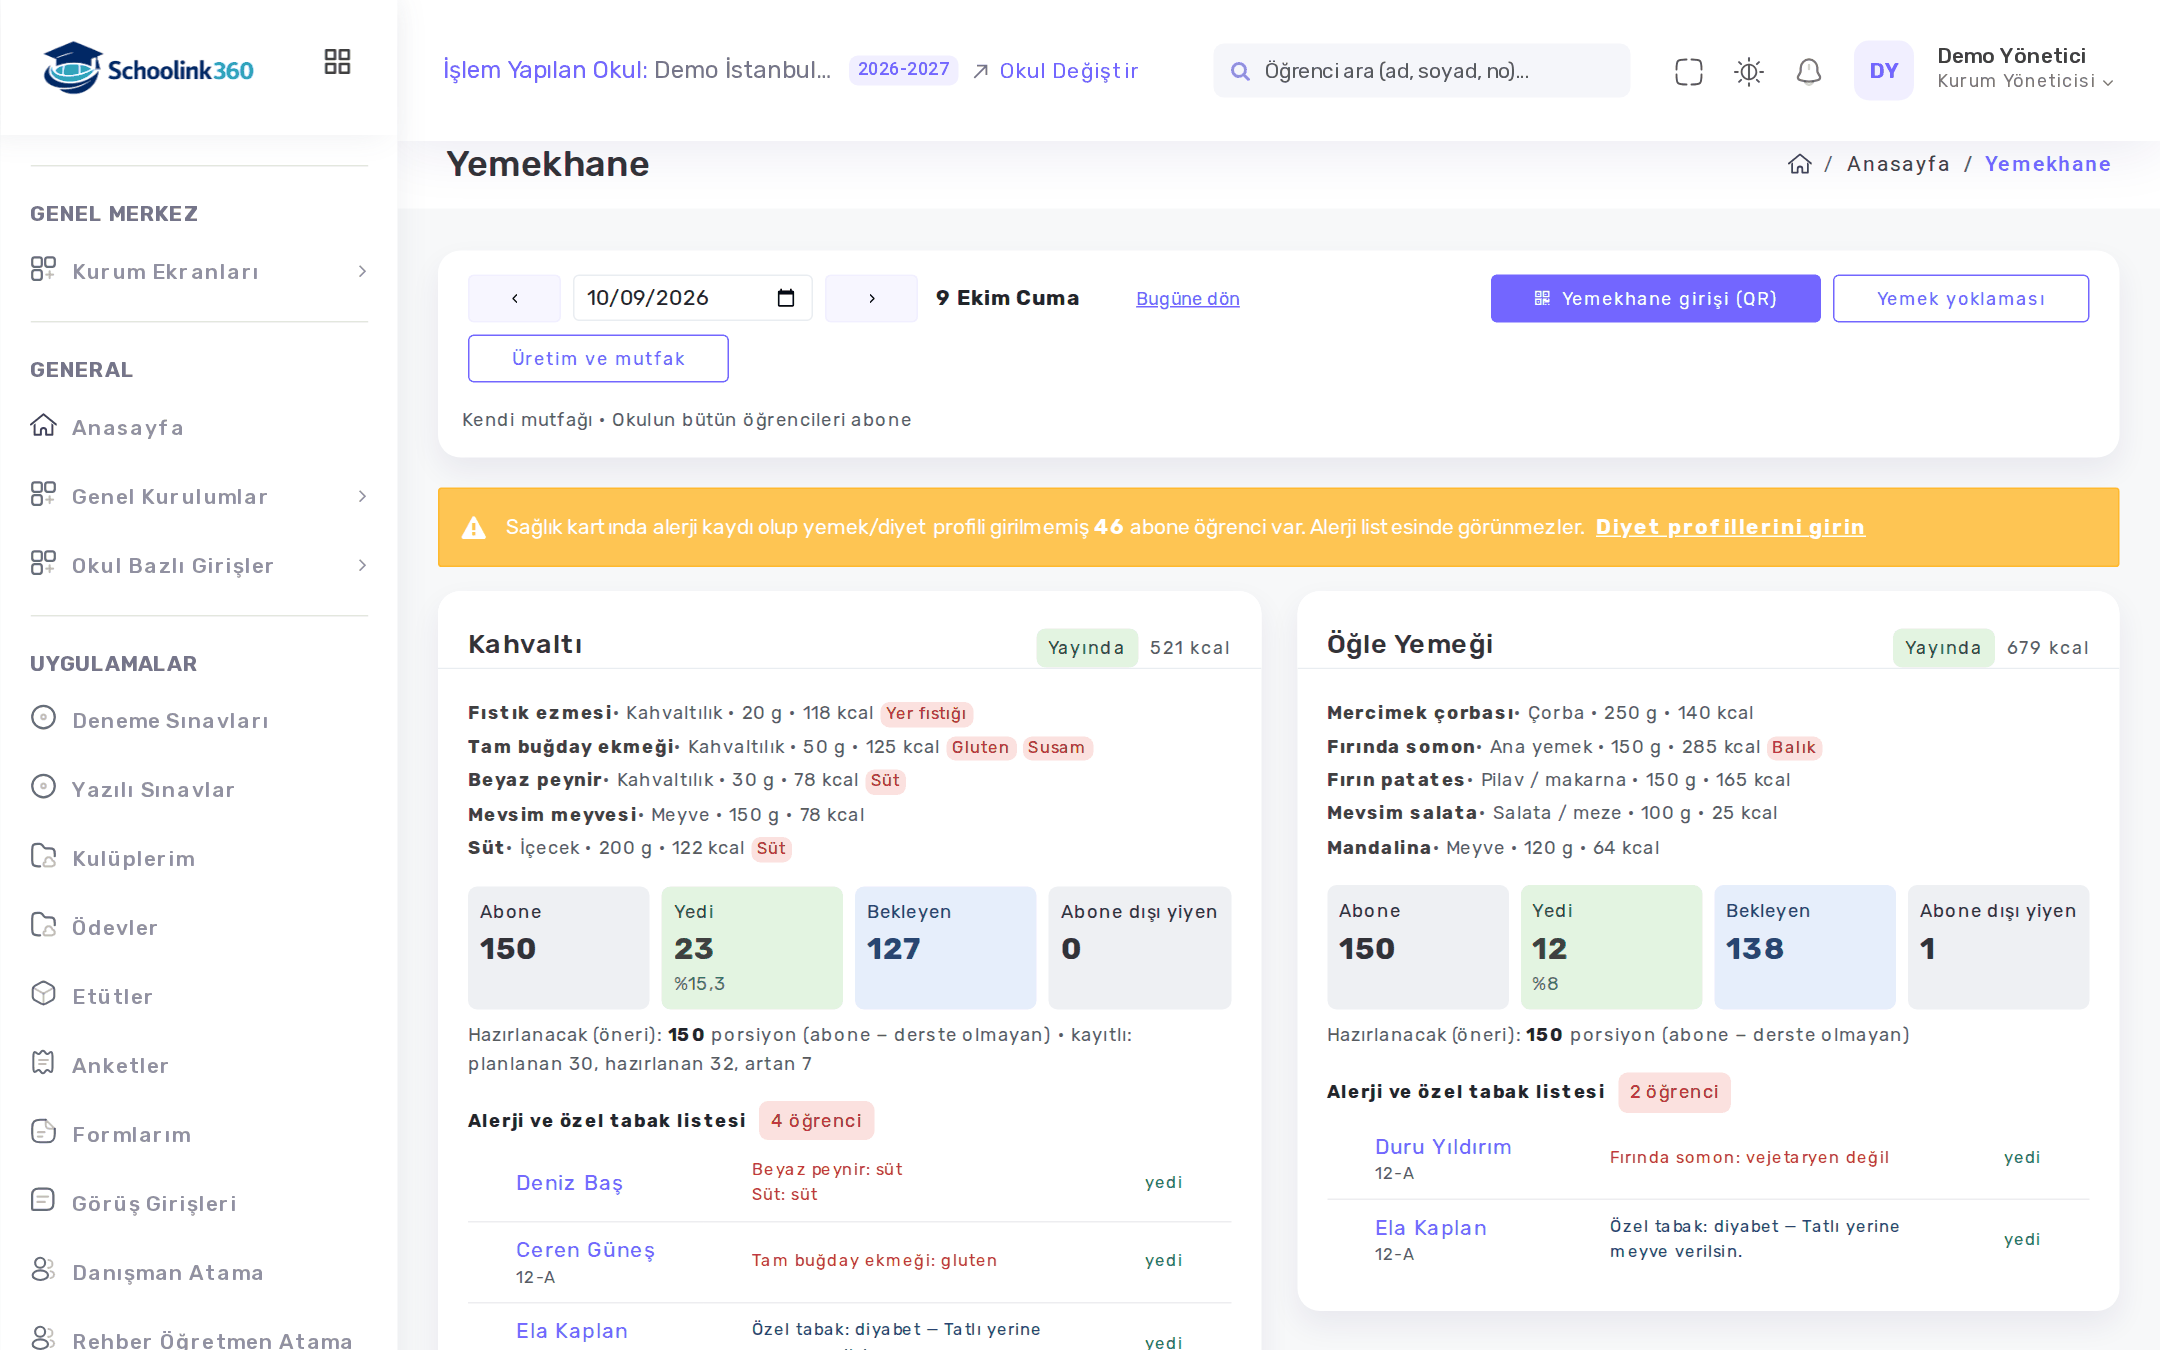This screenshot has height=1350, width=2160.
Task: Open student Deniz Baş
Action: 569,1183
